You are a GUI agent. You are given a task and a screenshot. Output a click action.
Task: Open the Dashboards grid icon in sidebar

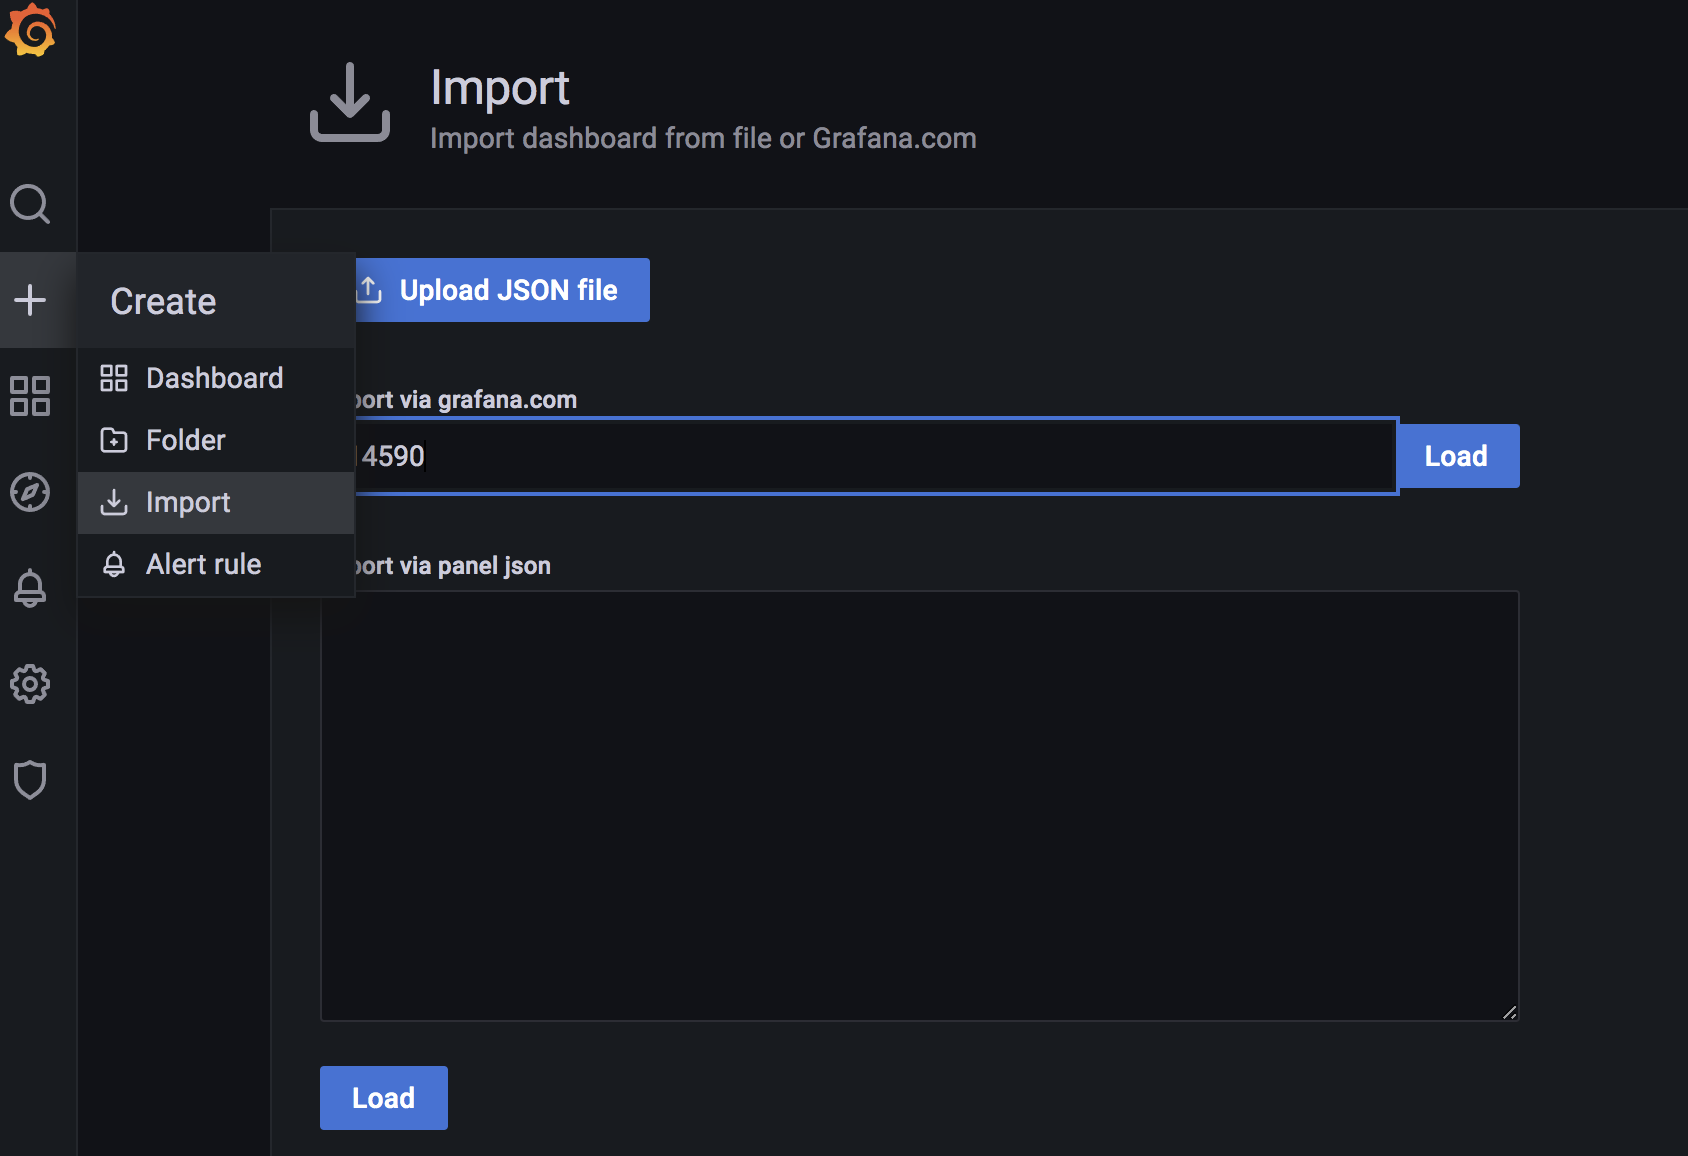pos(30,396)
